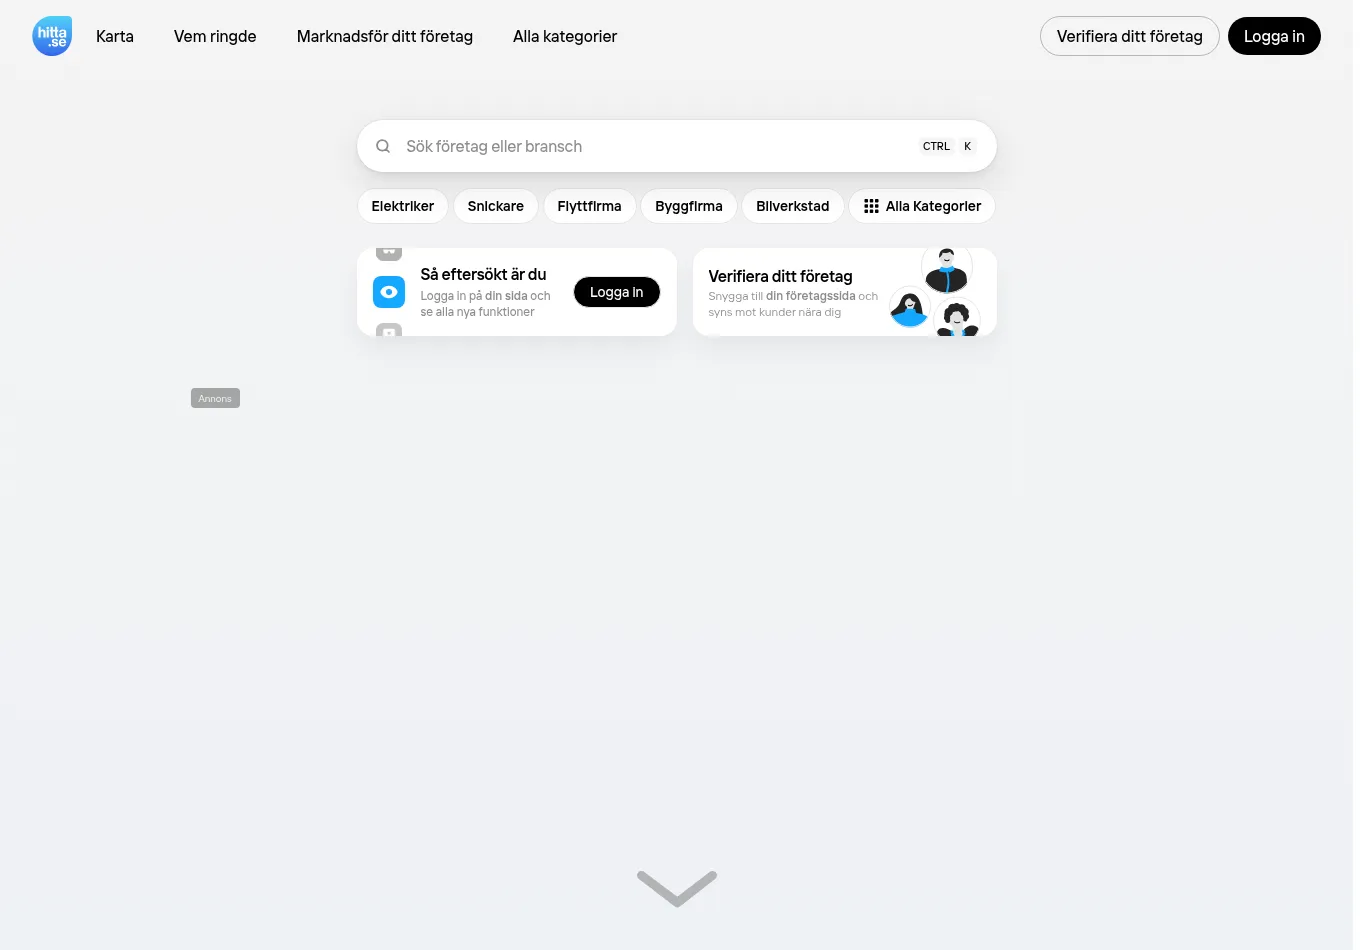This screenshot has height=950, width=1368.
Task: Click the curly-haired person avatar illustration
Action: pos(957,319)
